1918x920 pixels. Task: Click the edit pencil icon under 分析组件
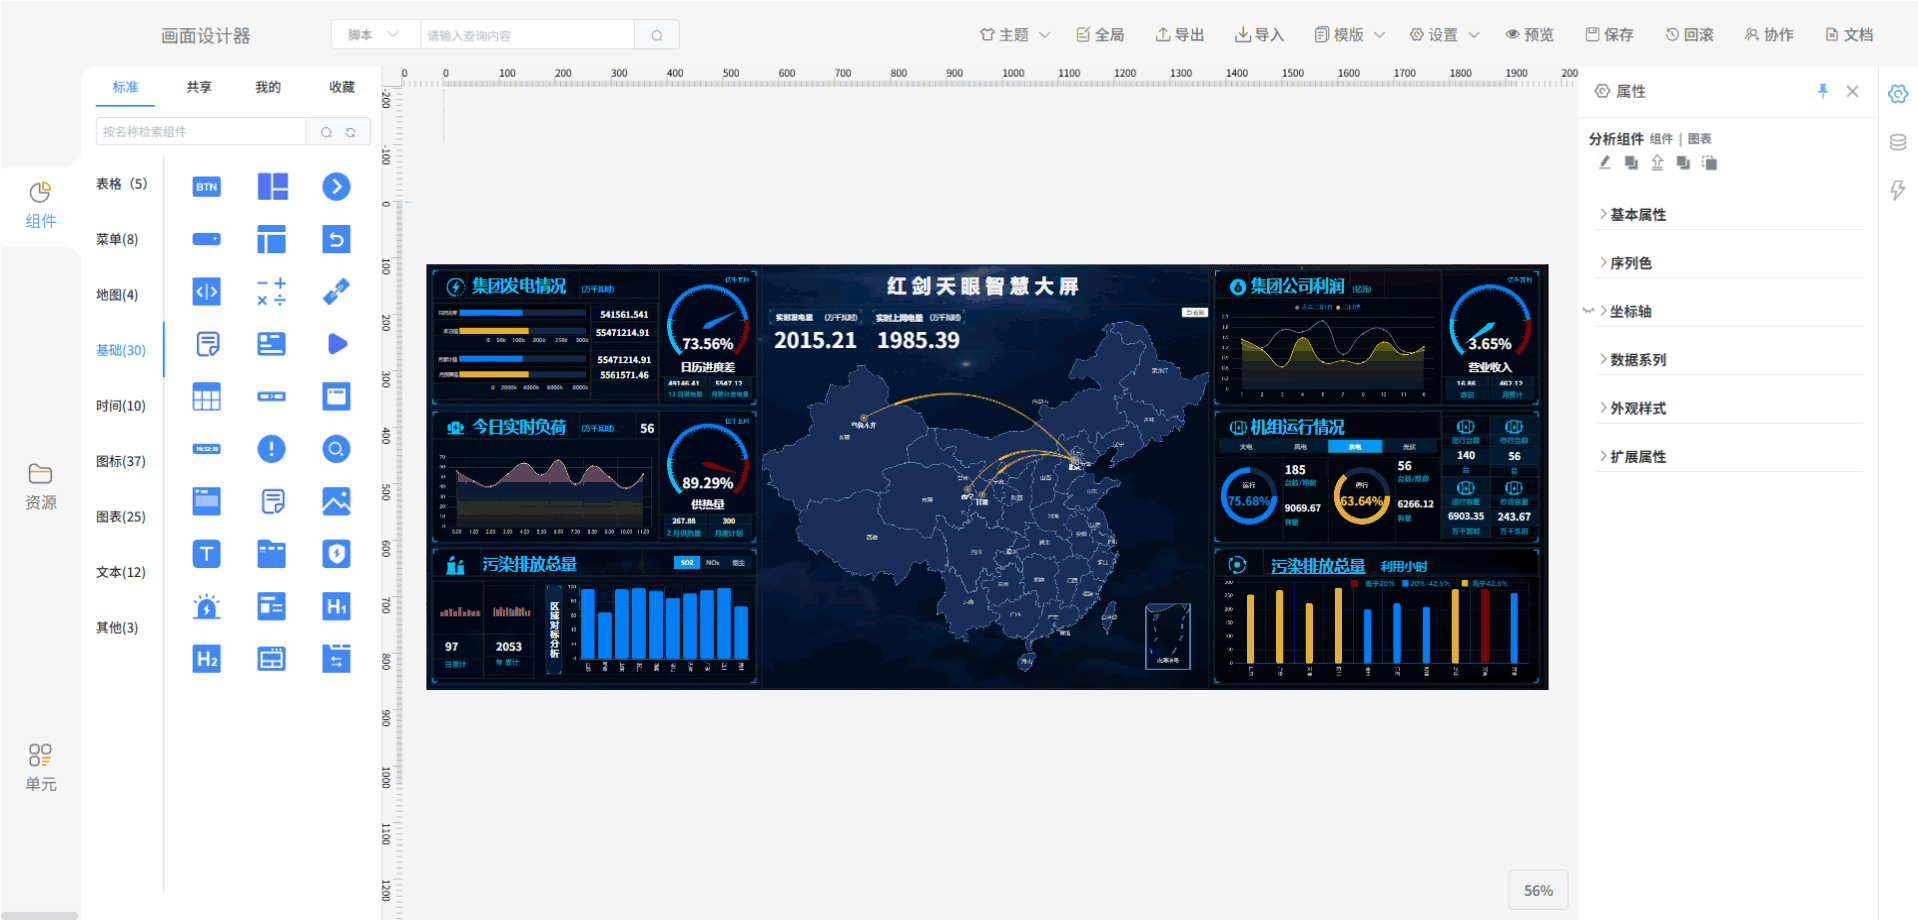click(1605, 163)
